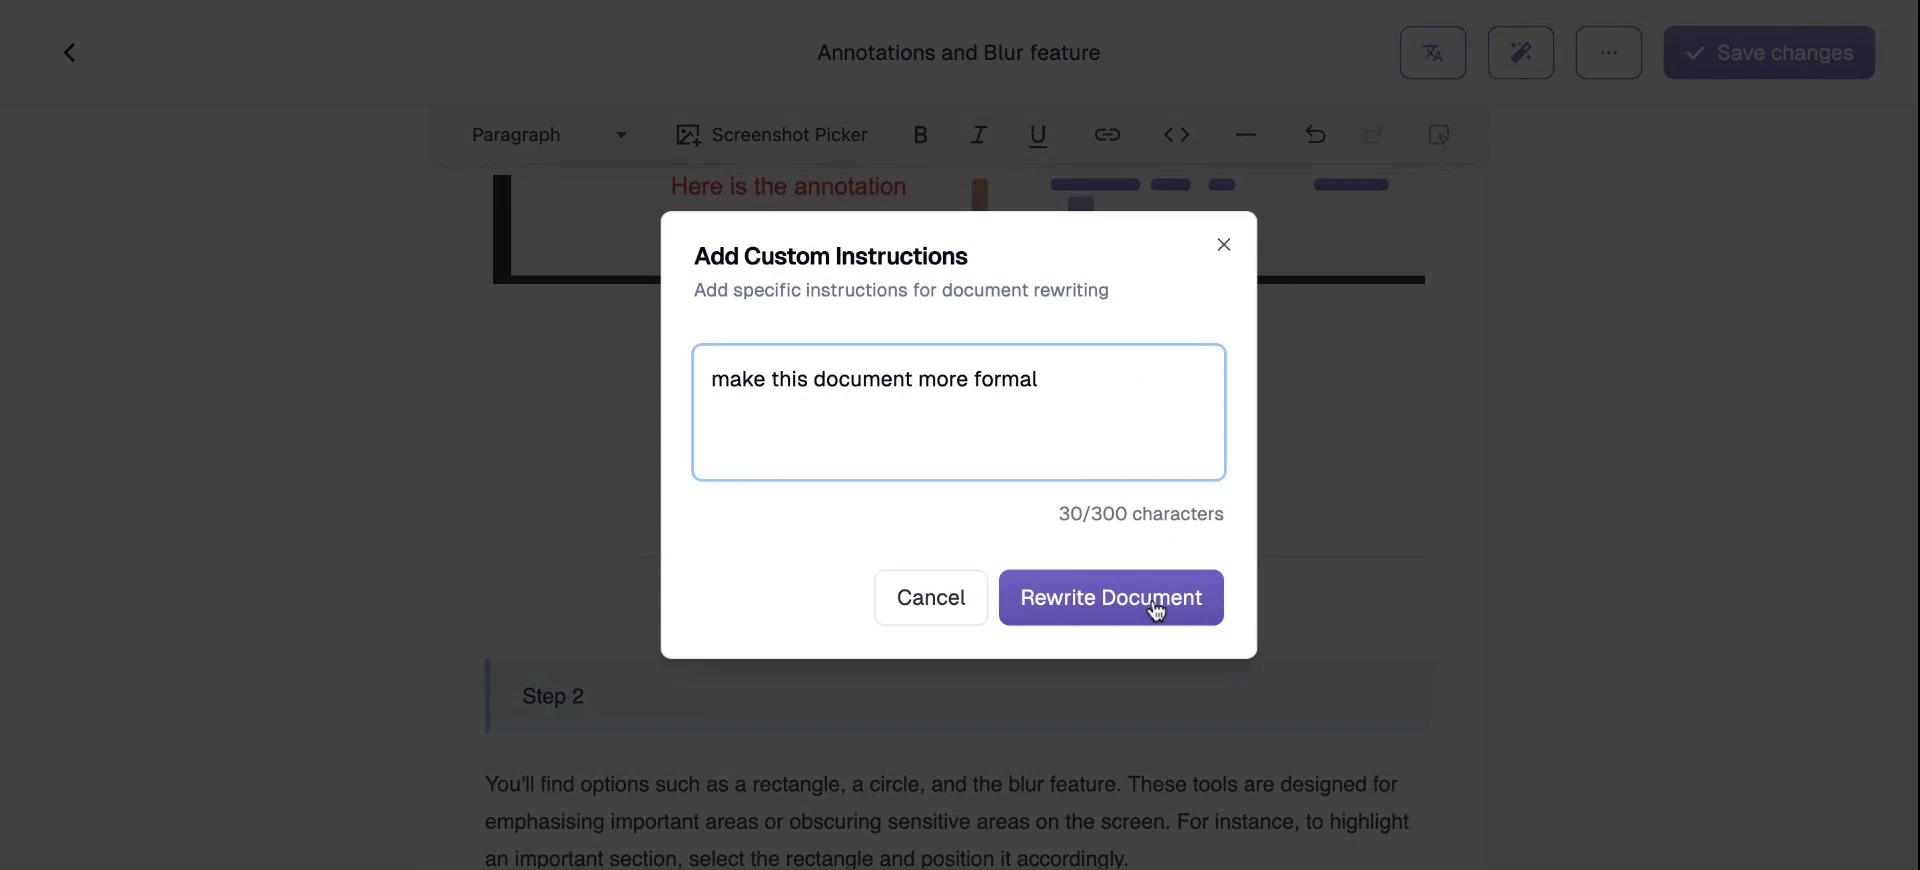Open the Screenshot Picker tool
The width and height of the screenshot is (1920, 870).
point(770,135)
